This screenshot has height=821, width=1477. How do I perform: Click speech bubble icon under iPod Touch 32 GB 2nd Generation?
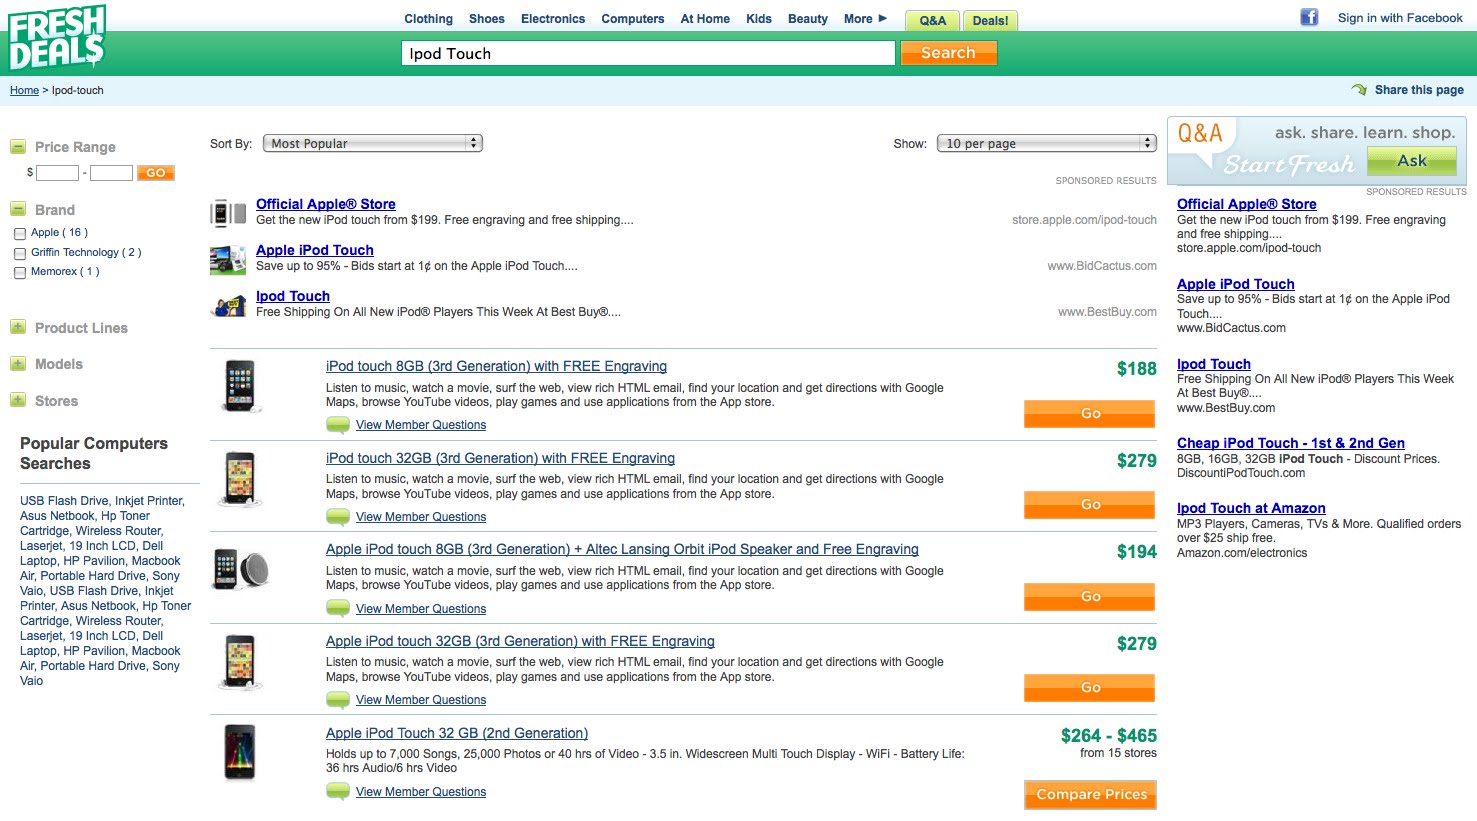coord(338,792)
